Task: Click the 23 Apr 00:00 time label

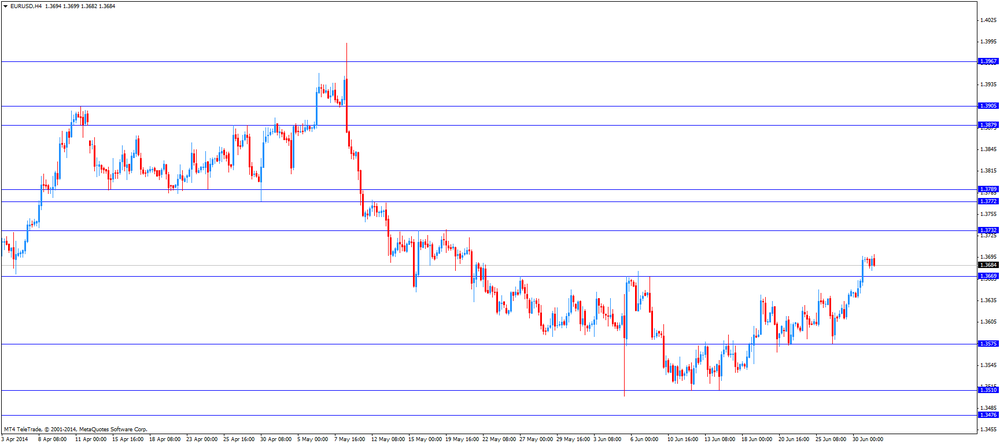Action: pyautogui.click(x=201, y=439)
